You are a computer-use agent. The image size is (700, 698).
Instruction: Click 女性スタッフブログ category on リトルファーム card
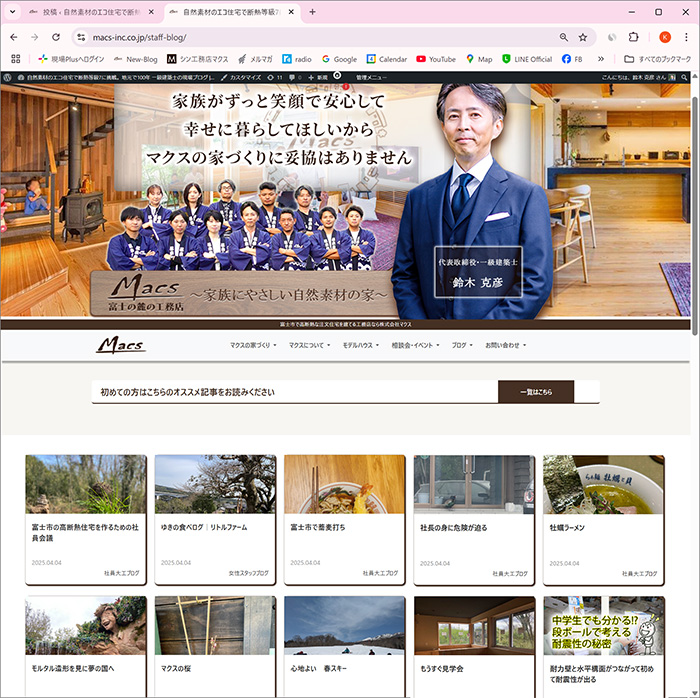coord(248,573)
